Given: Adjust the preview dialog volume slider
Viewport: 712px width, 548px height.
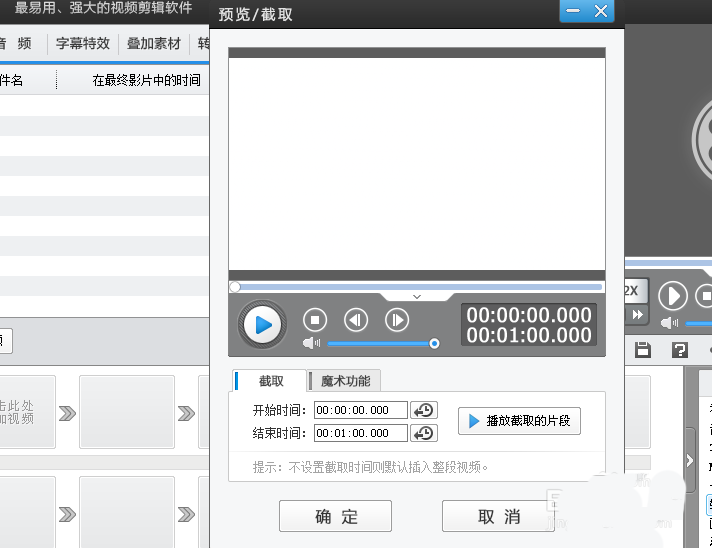Looking at the screenshot, I should click(383, 344).
